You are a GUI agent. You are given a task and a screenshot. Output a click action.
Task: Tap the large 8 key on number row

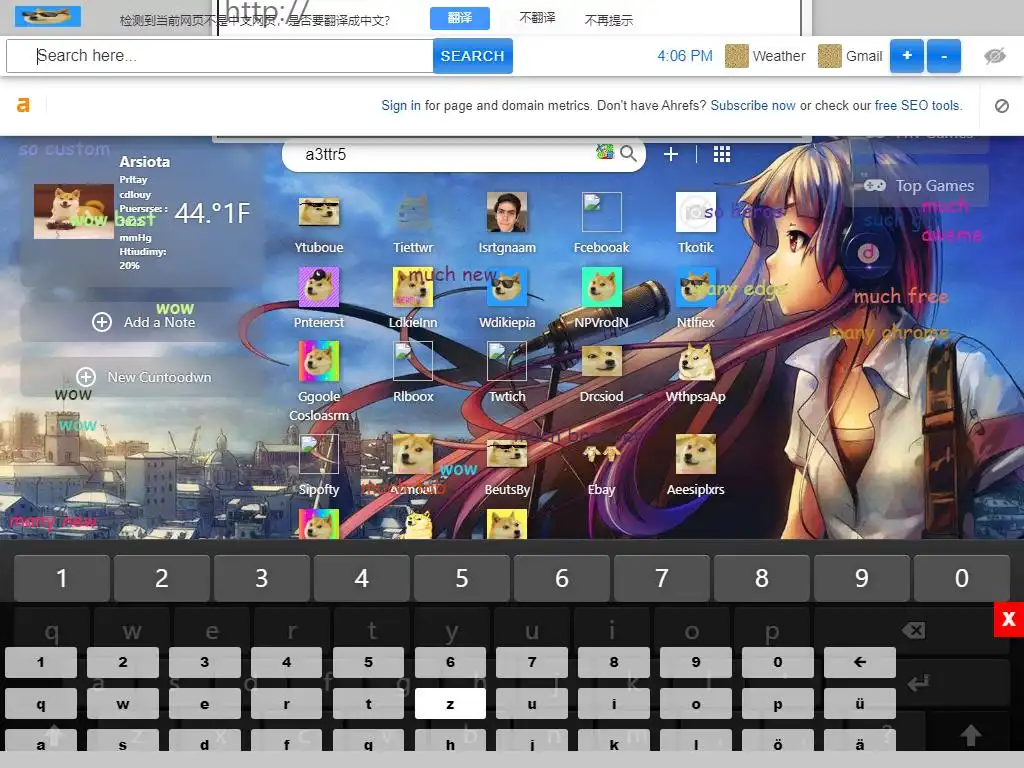(x=761, y=578)
